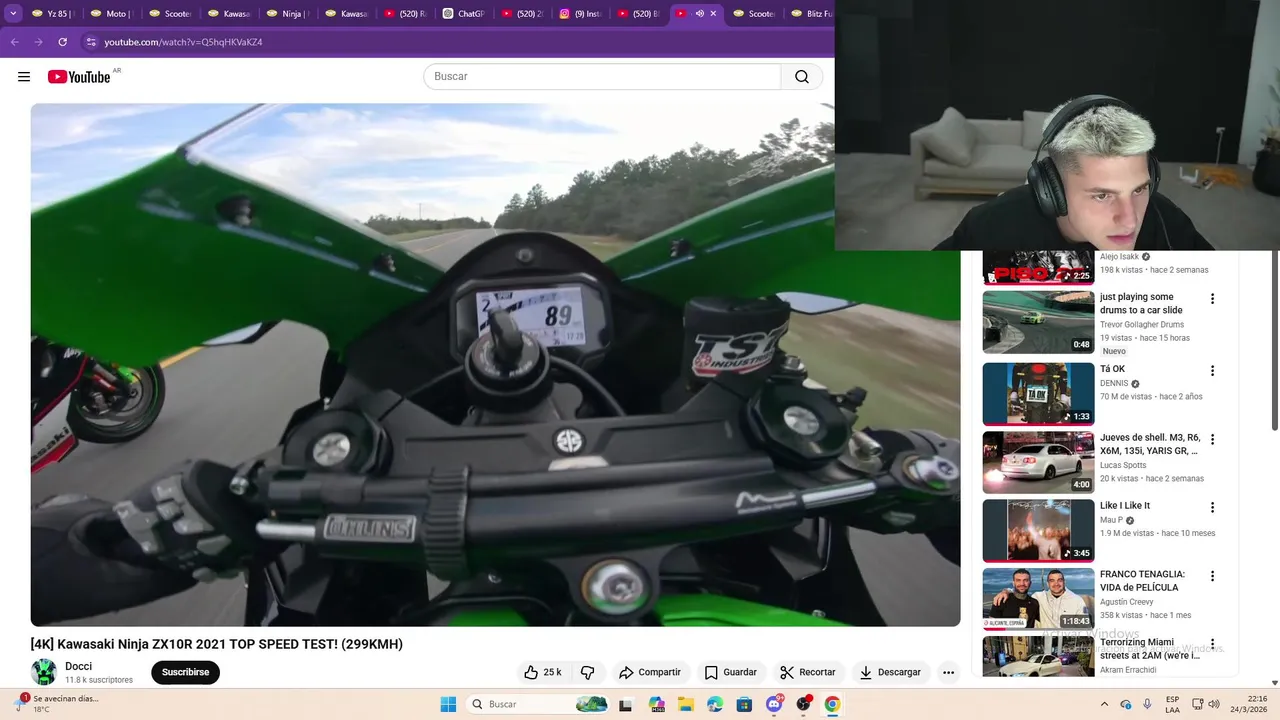The width and height of the screenshot is (1280, 720).
Task: Mute the playing tab via speaker icon
Action: (x=699, y=14)
